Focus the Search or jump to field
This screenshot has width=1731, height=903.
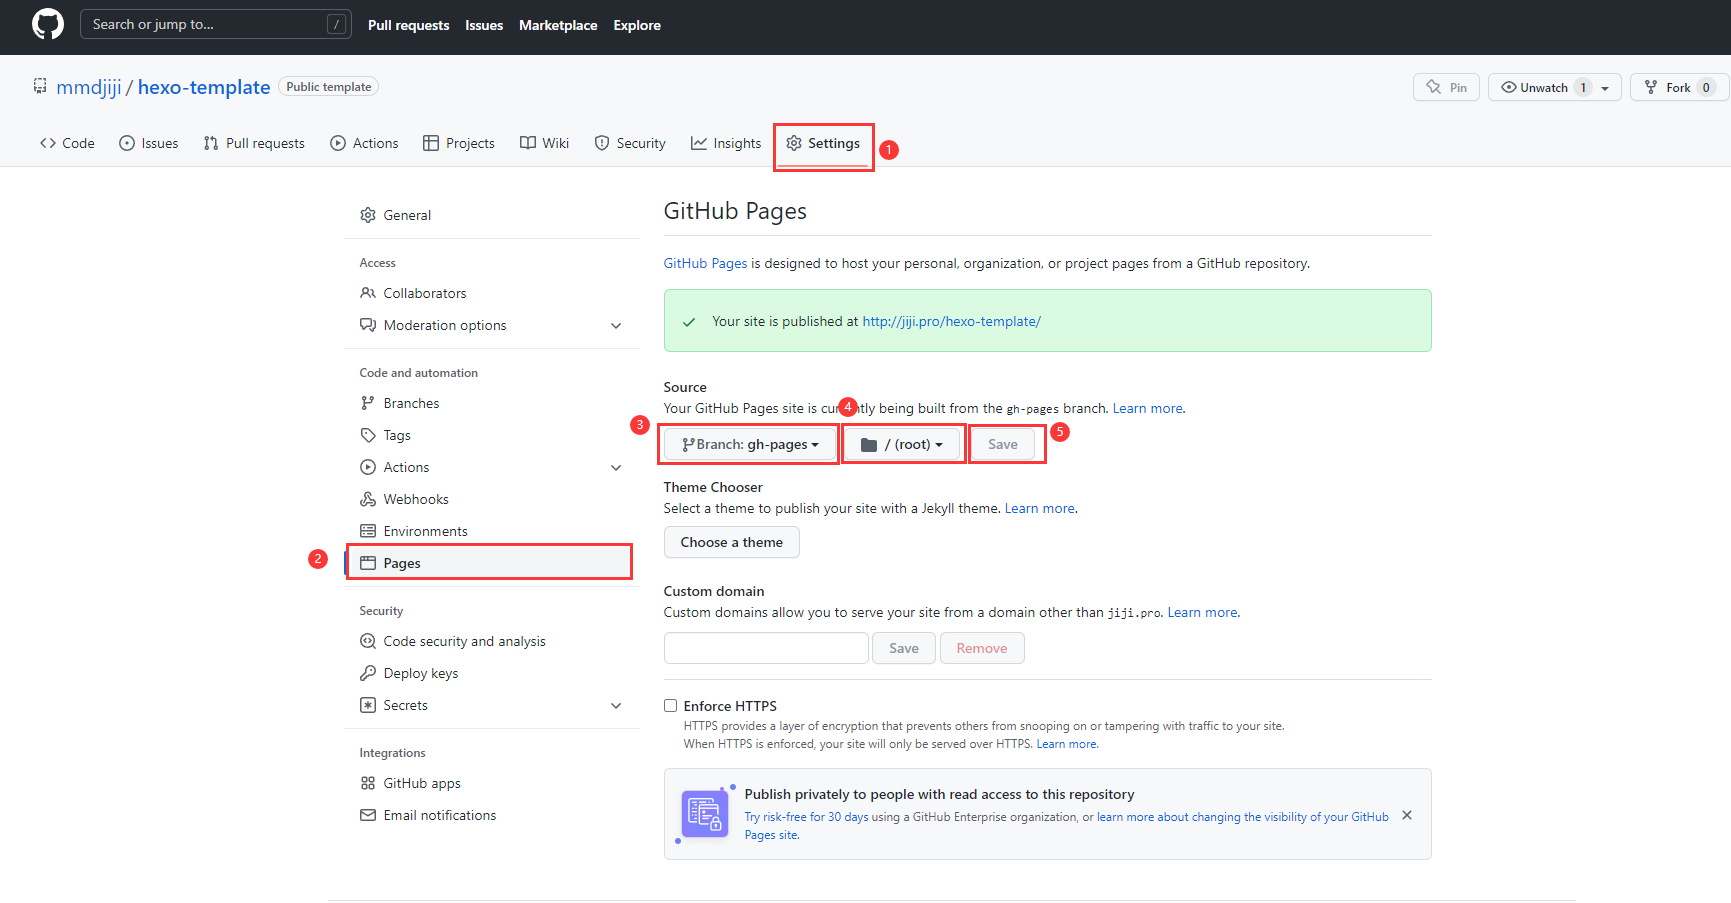coord(216,24)
